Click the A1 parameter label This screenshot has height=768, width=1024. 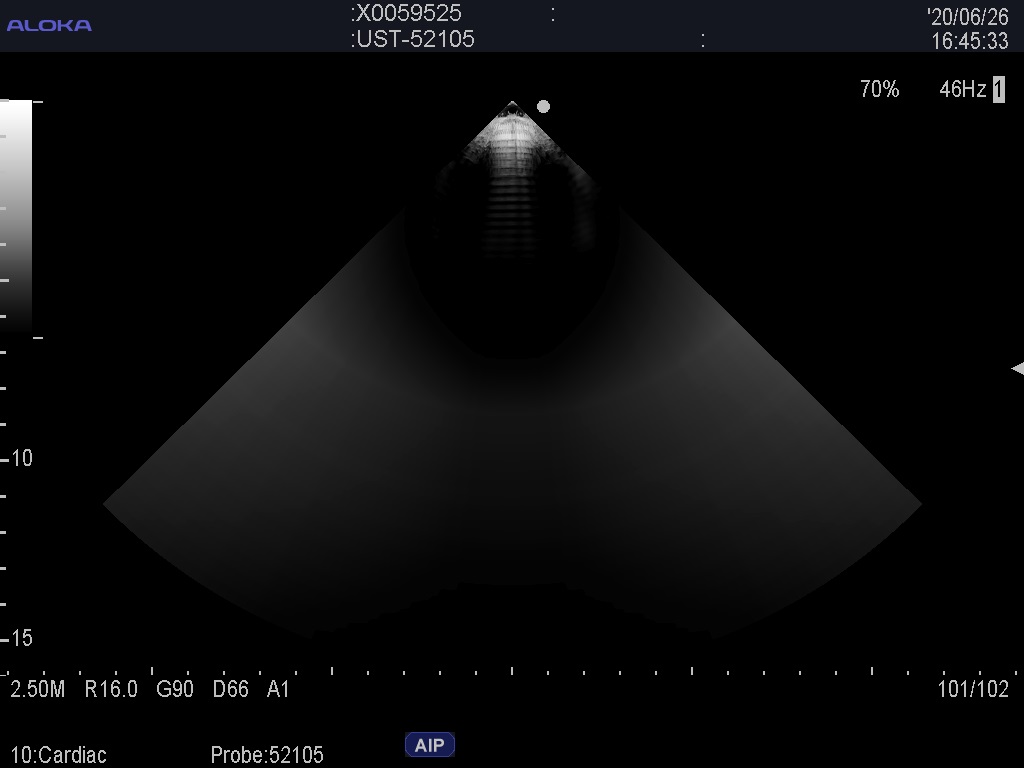(x=278, y=689)
